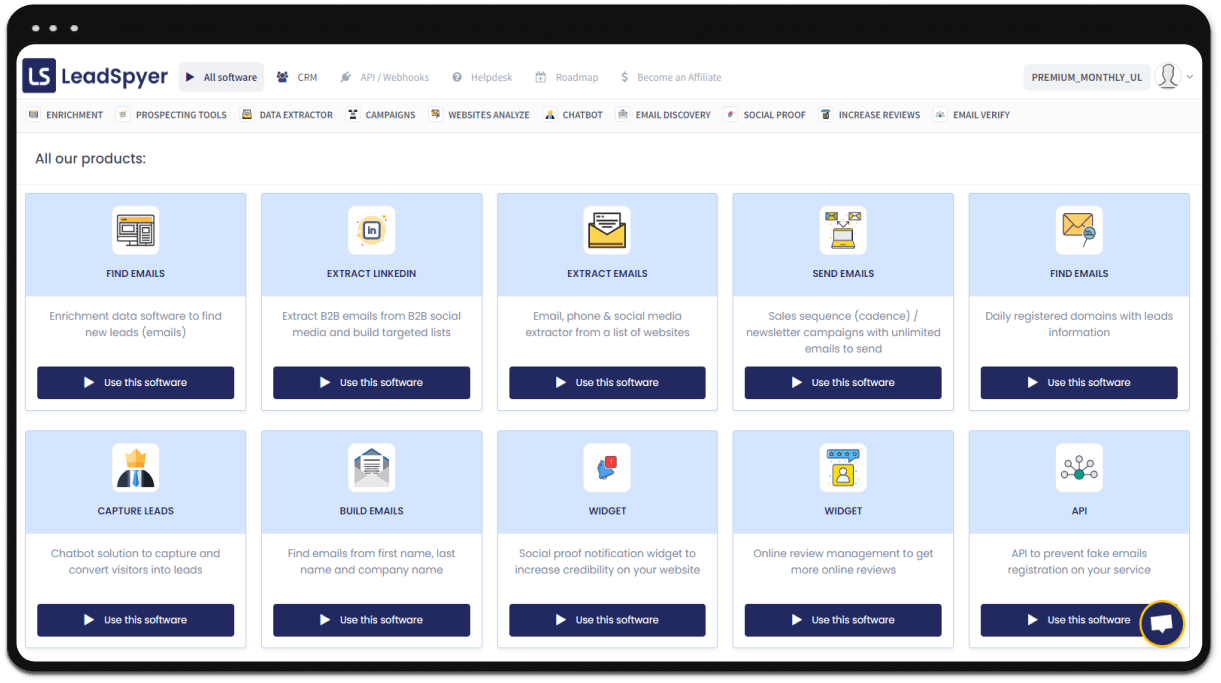Use the enrichment Find Emails software
This screenshot has width=1221, height=683.
click(136, 383)
